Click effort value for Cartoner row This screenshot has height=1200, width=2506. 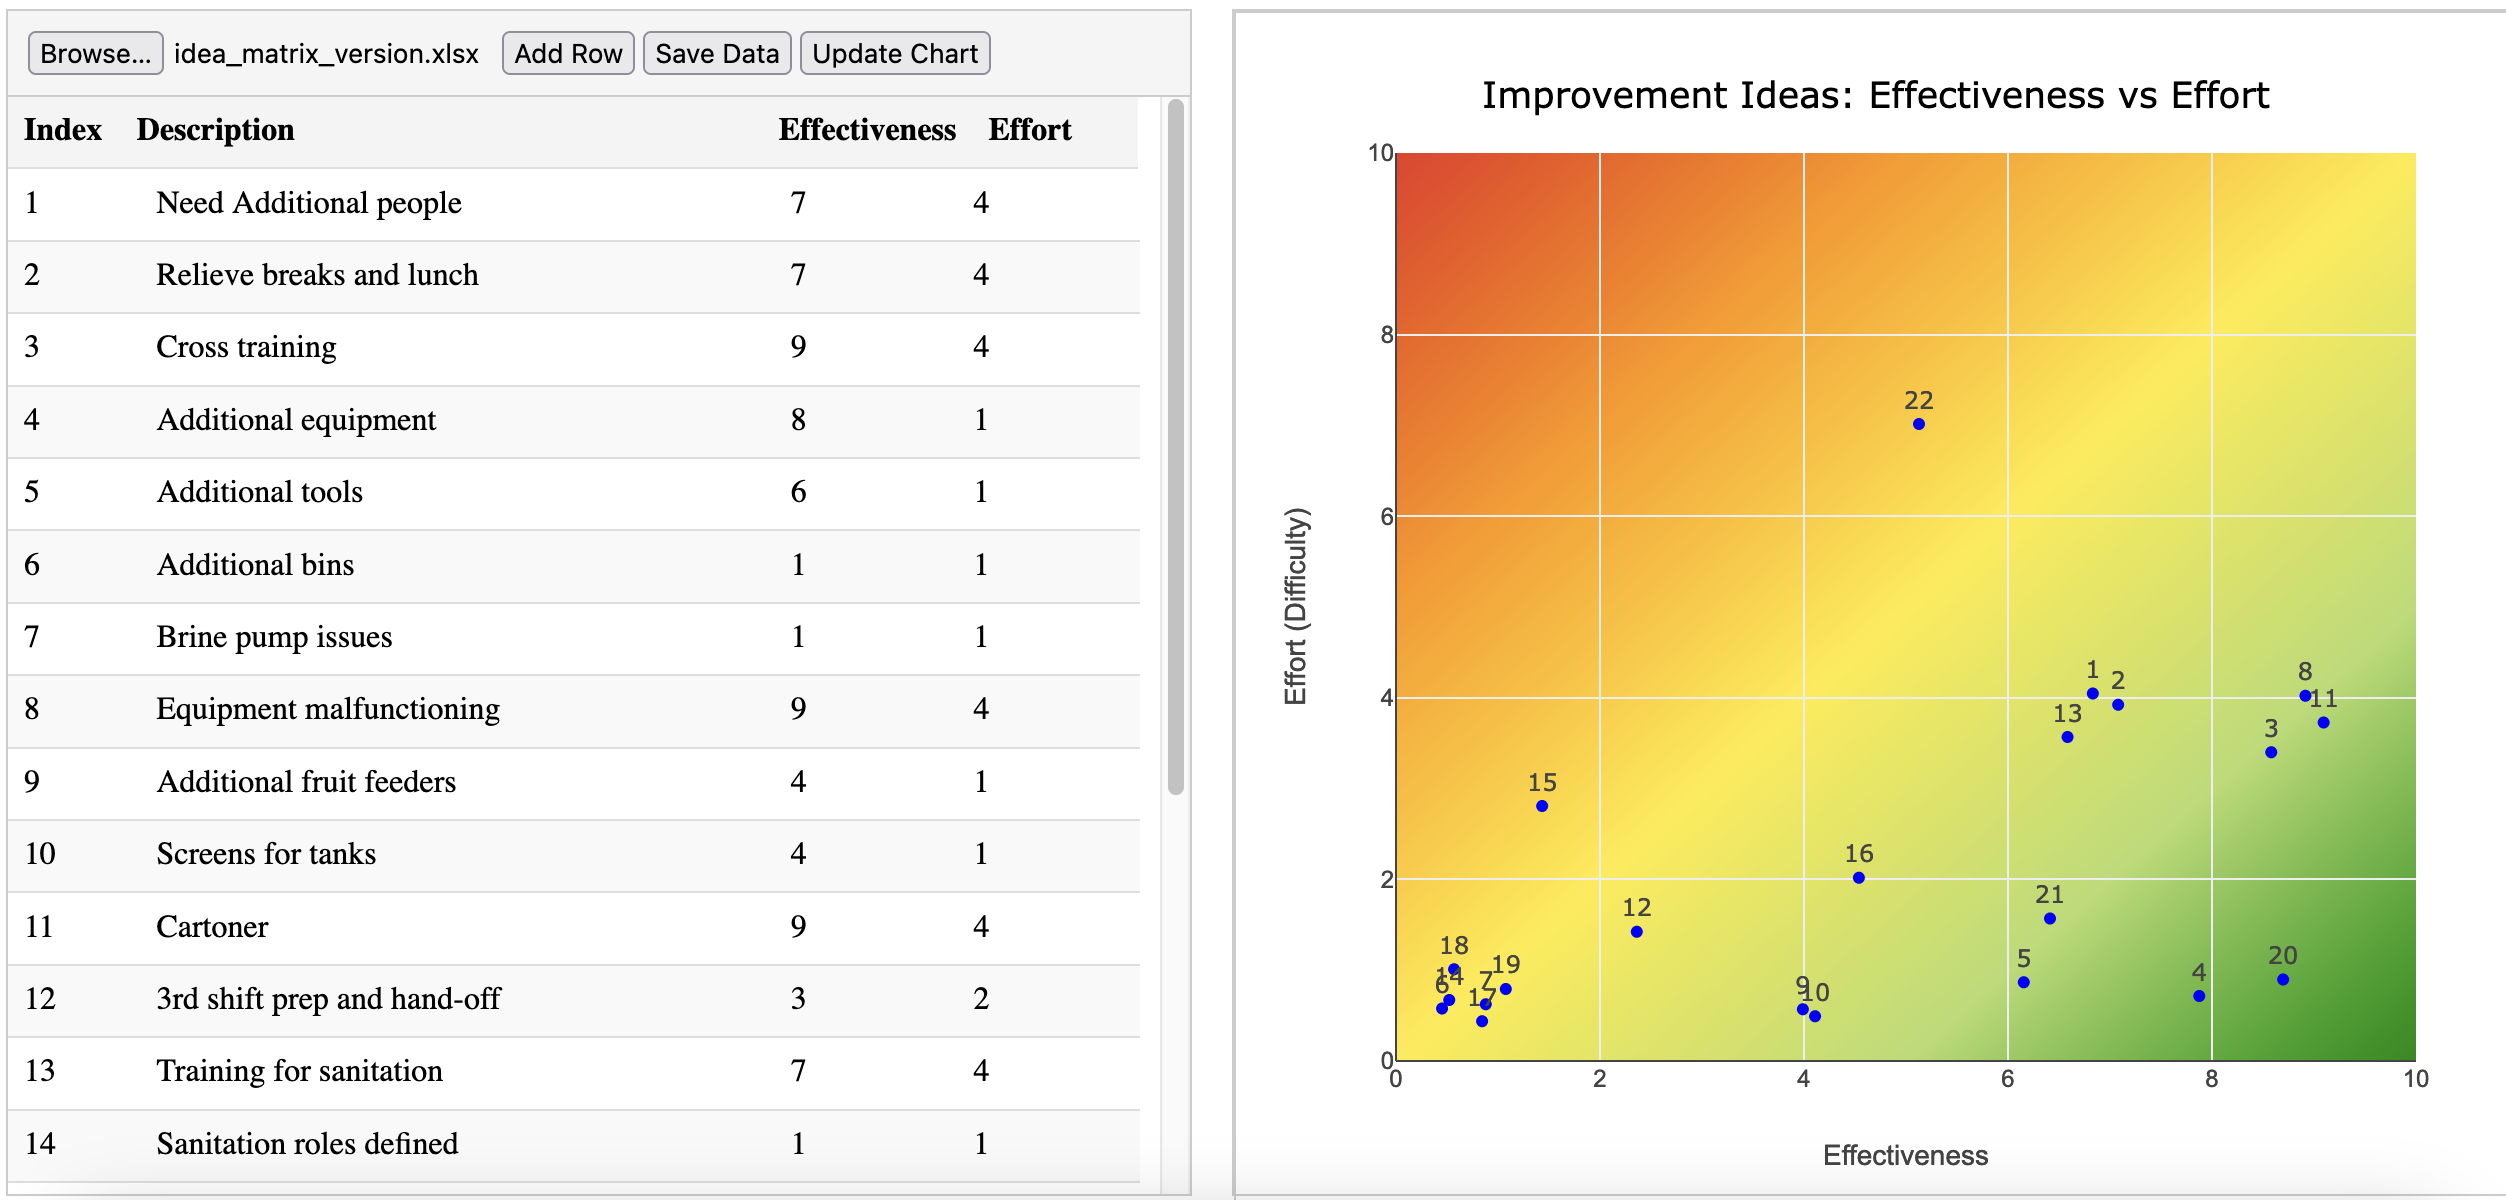click(980, 927)
